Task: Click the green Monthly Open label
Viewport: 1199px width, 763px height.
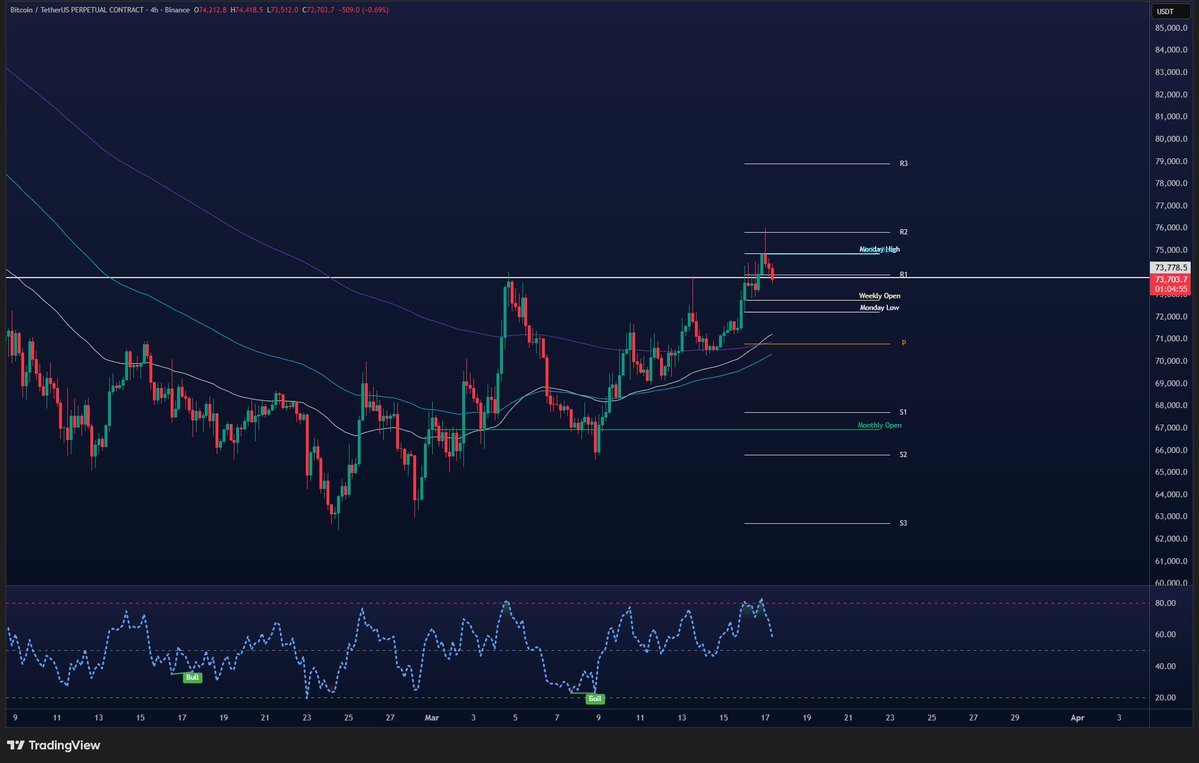Action: [879, 425]
